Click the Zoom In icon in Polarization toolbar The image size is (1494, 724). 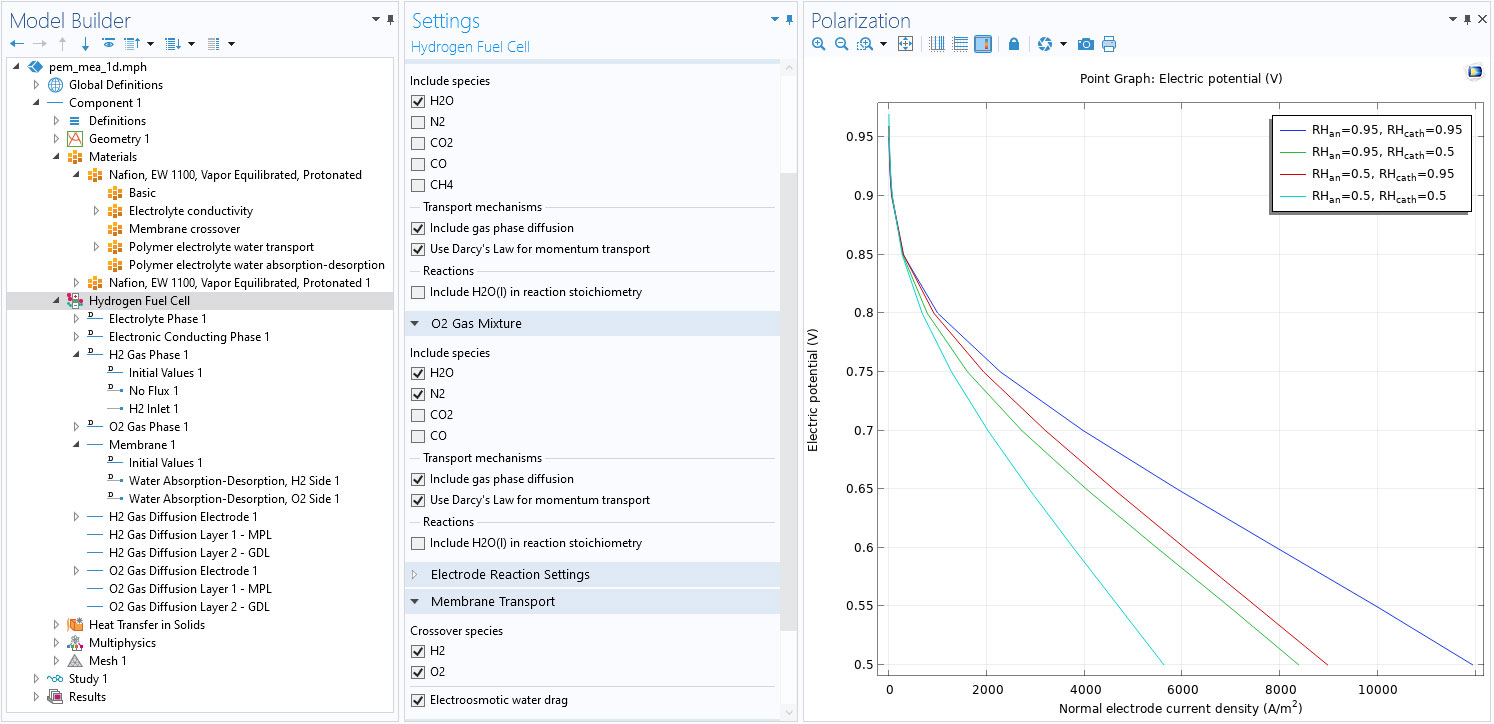(819, 44)
